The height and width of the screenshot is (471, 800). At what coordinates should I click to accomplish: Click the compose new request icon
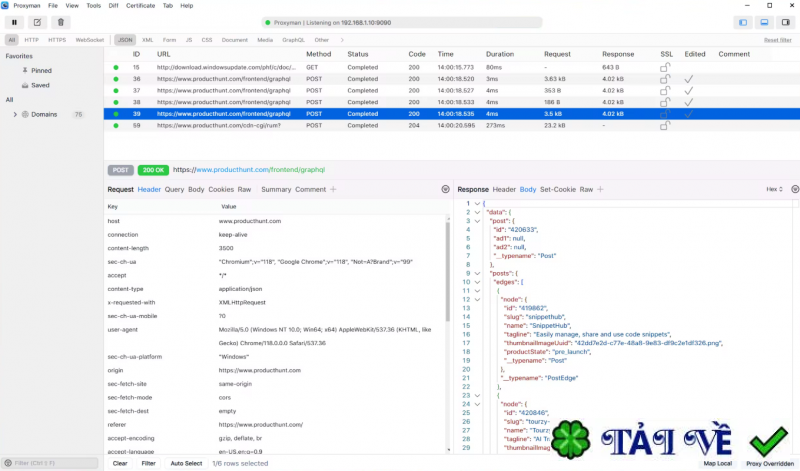37,22
